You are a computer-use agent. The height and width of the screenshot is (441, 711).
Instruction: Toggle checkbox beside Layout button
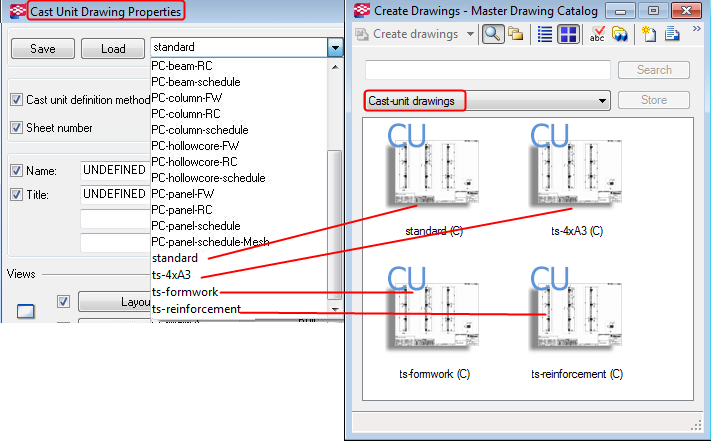63,301
